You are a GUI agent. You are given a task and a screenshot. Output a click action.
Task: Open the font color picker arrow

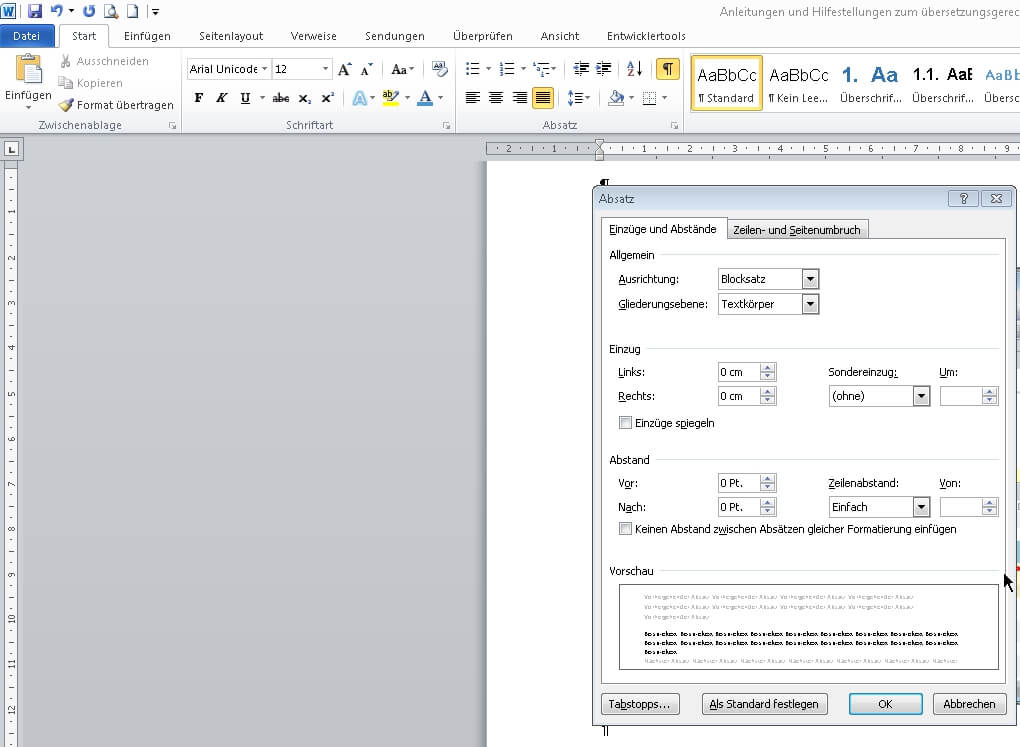pos(440,98)
